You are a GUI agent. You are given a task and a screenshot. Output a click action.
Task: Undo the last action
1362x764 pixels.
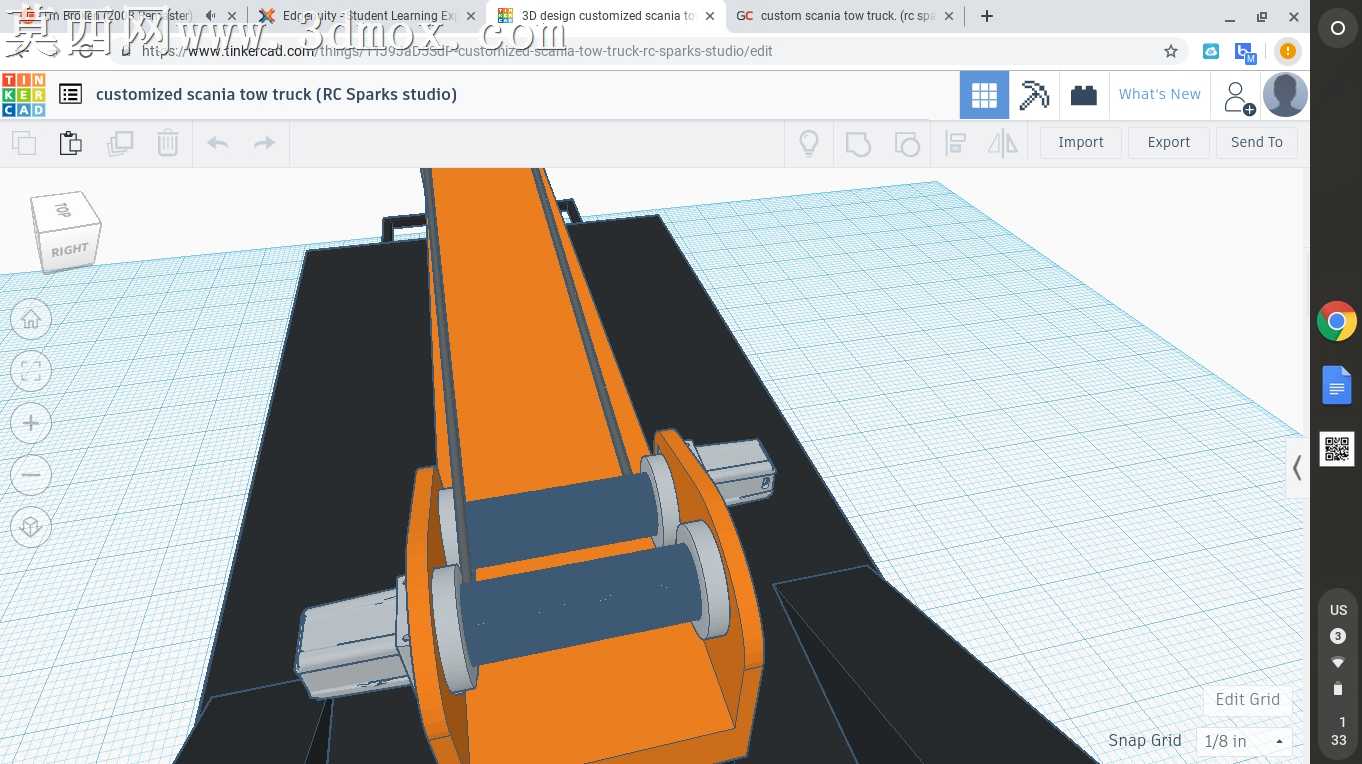218,143
